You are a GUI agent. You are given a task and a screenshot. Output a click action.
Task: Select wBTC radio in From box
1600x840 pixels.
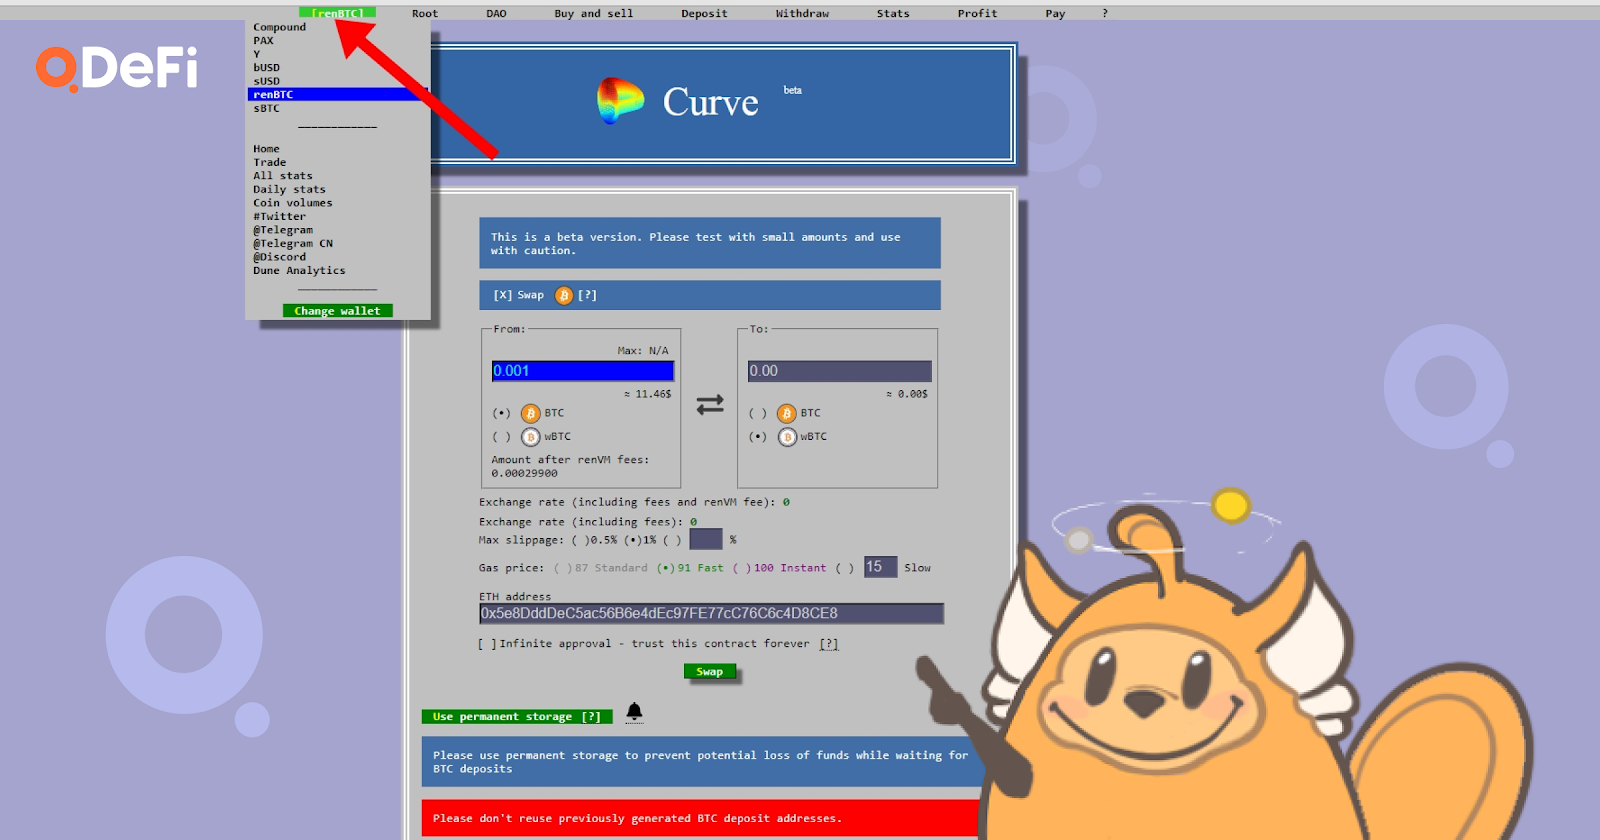click(x=501, y=437)
